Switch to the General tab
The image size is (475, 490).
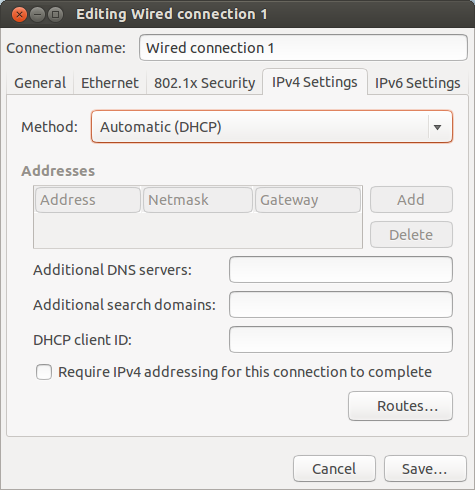(40, 83)
